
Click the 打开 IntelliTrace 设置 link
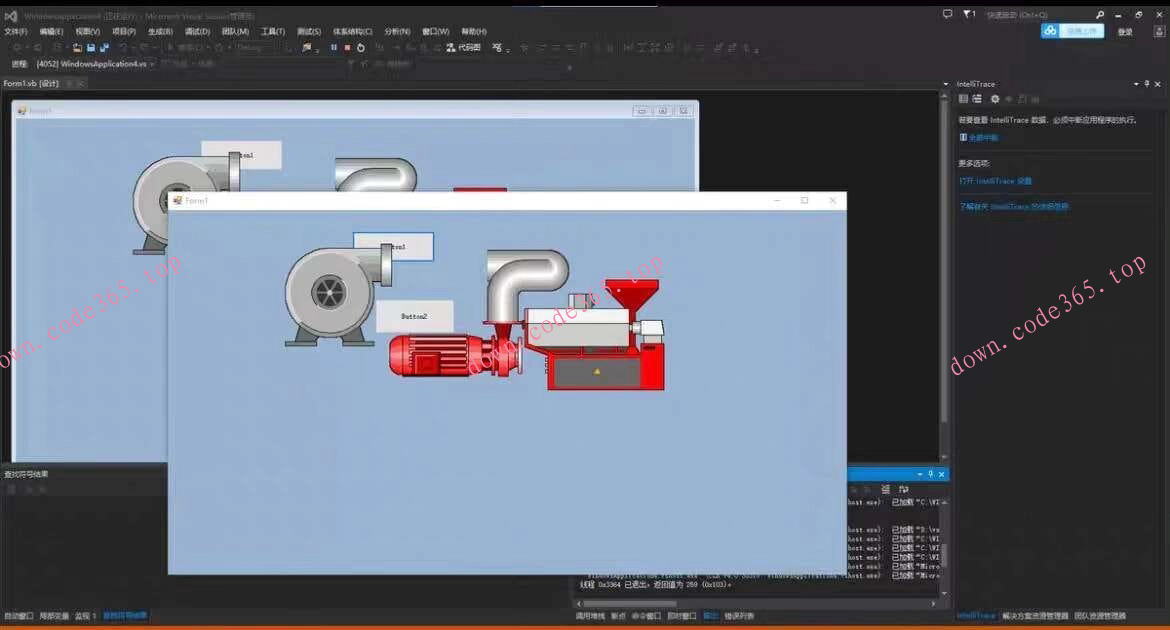(x=995, y=181)
